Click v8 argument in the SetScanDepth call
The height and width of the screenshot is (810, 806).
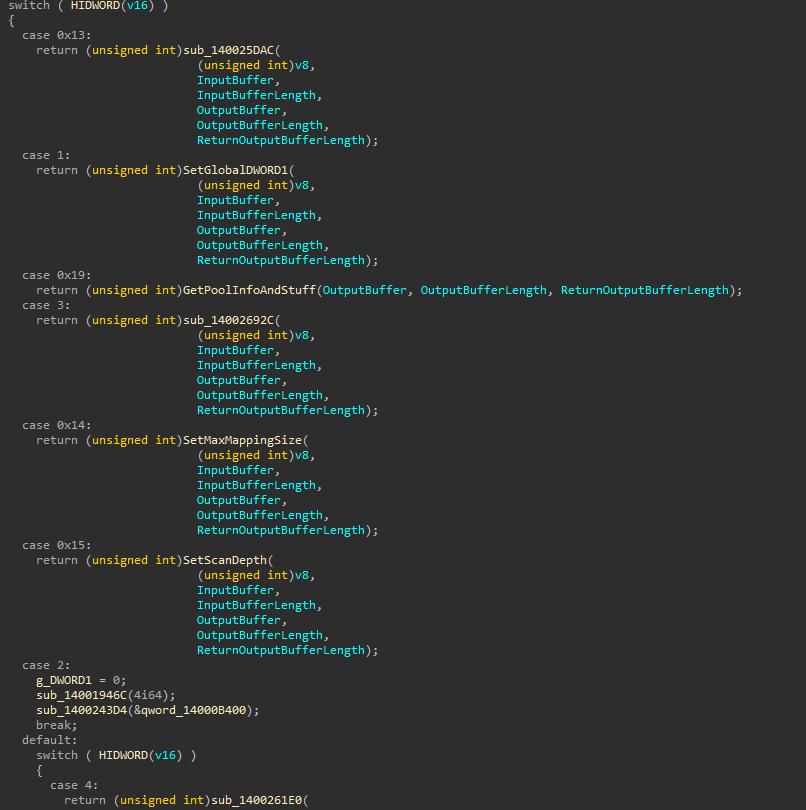click(302, 574)
